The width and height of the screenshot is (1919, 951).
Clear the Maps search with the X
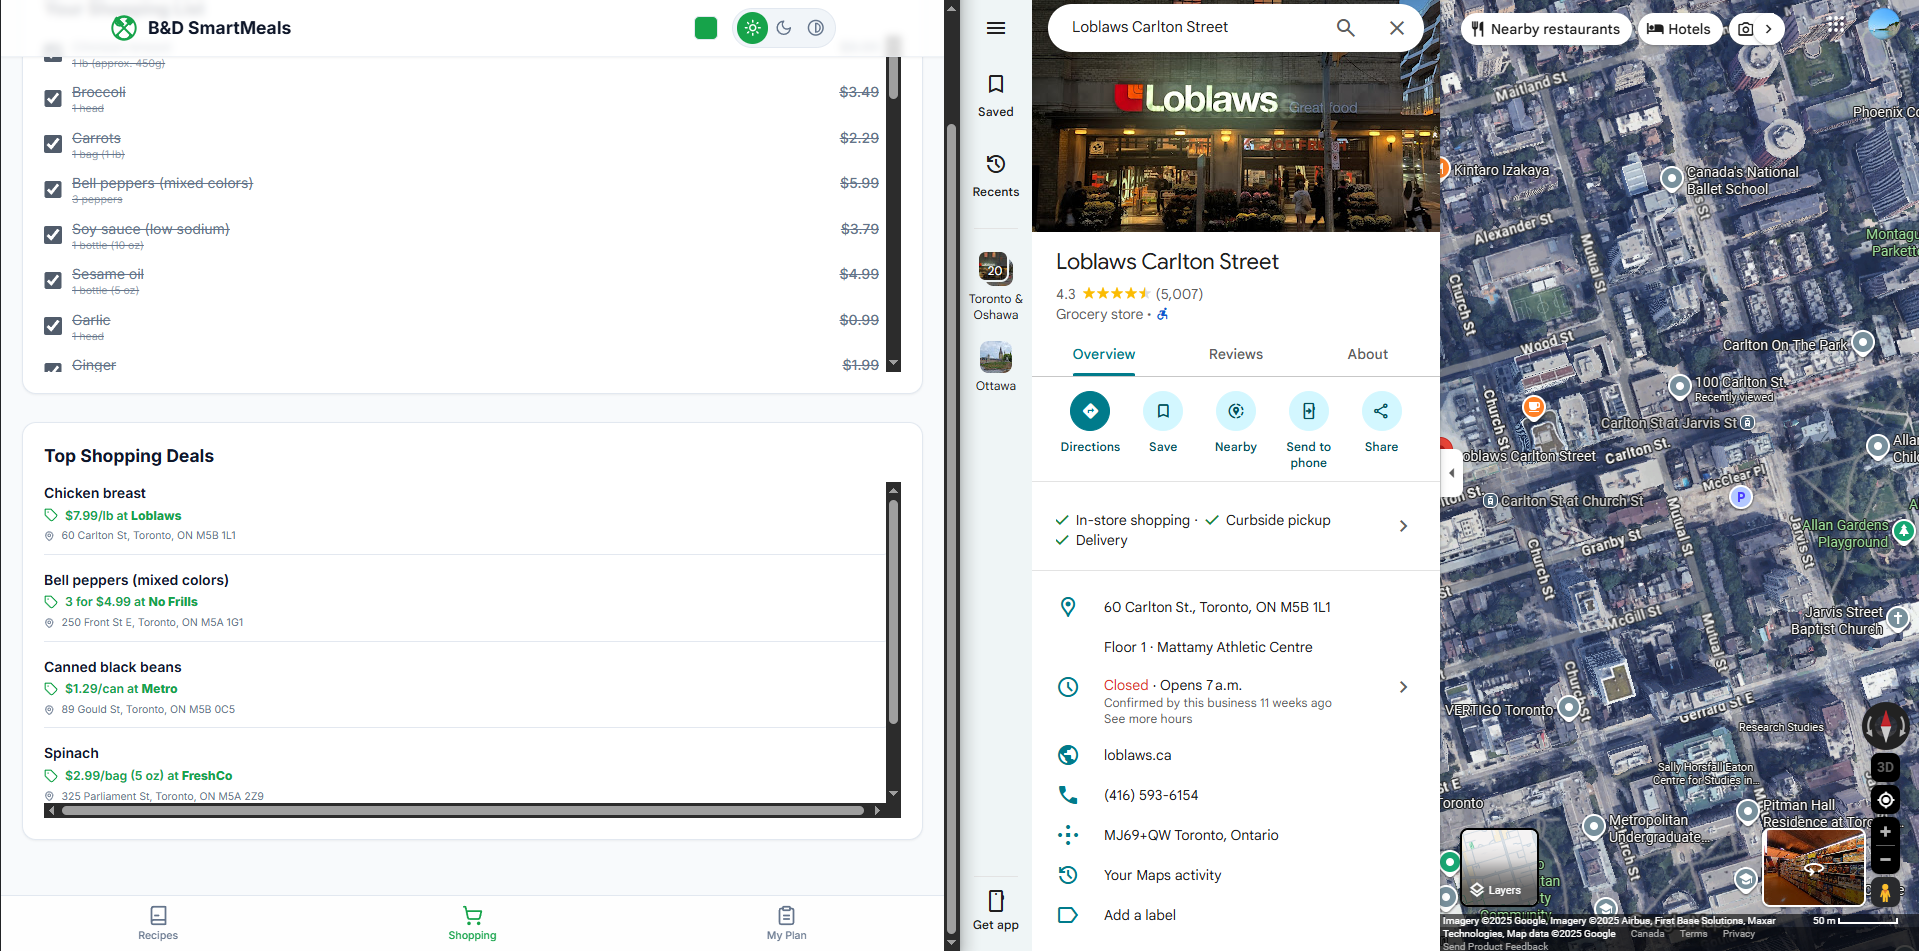(x=1397, y=28)
